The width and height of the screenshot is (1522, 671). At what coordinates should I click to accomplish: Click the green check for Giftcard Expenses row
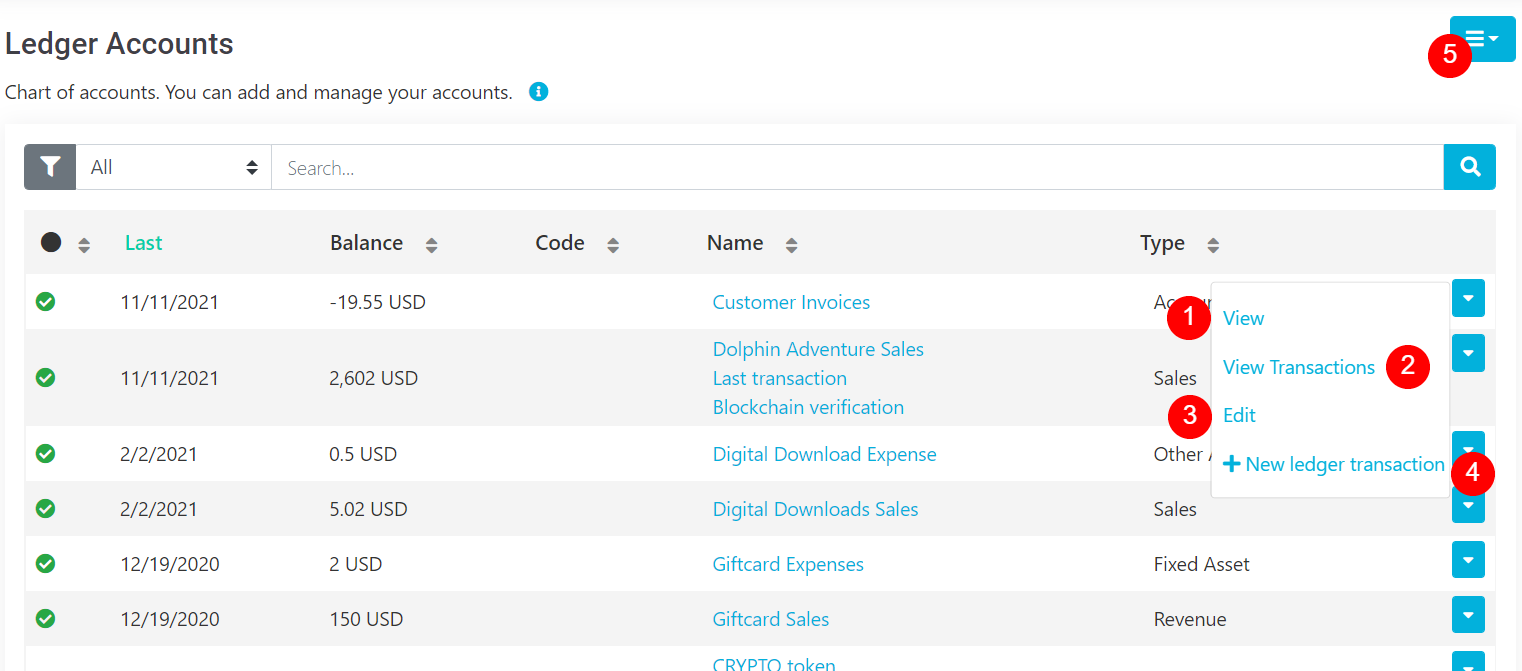click(45, 564)
